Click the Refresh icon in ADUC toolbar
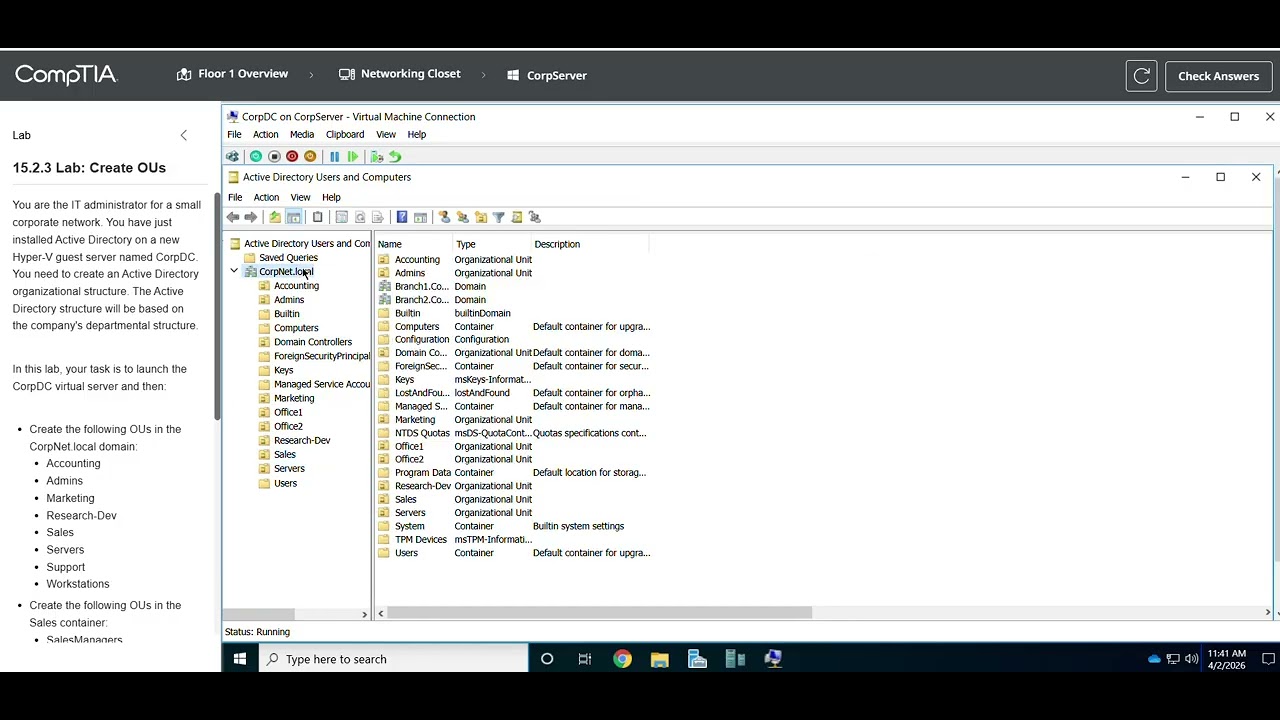 [360, 217]
